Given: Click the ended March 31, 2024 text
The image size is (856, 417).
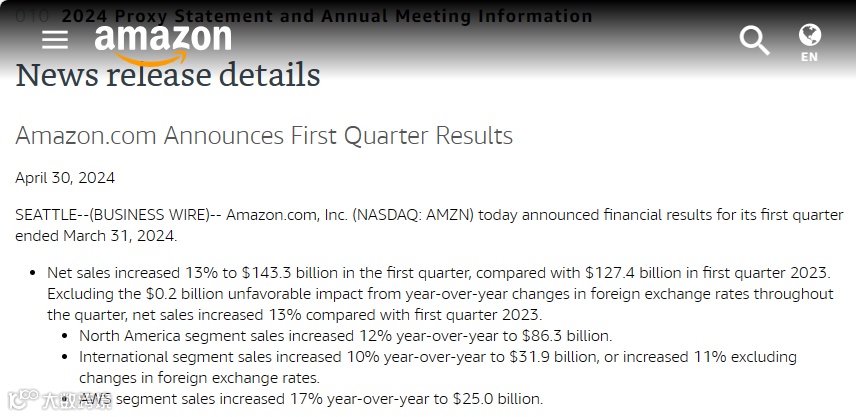Looking at the screenshot, I should (95, 236).
